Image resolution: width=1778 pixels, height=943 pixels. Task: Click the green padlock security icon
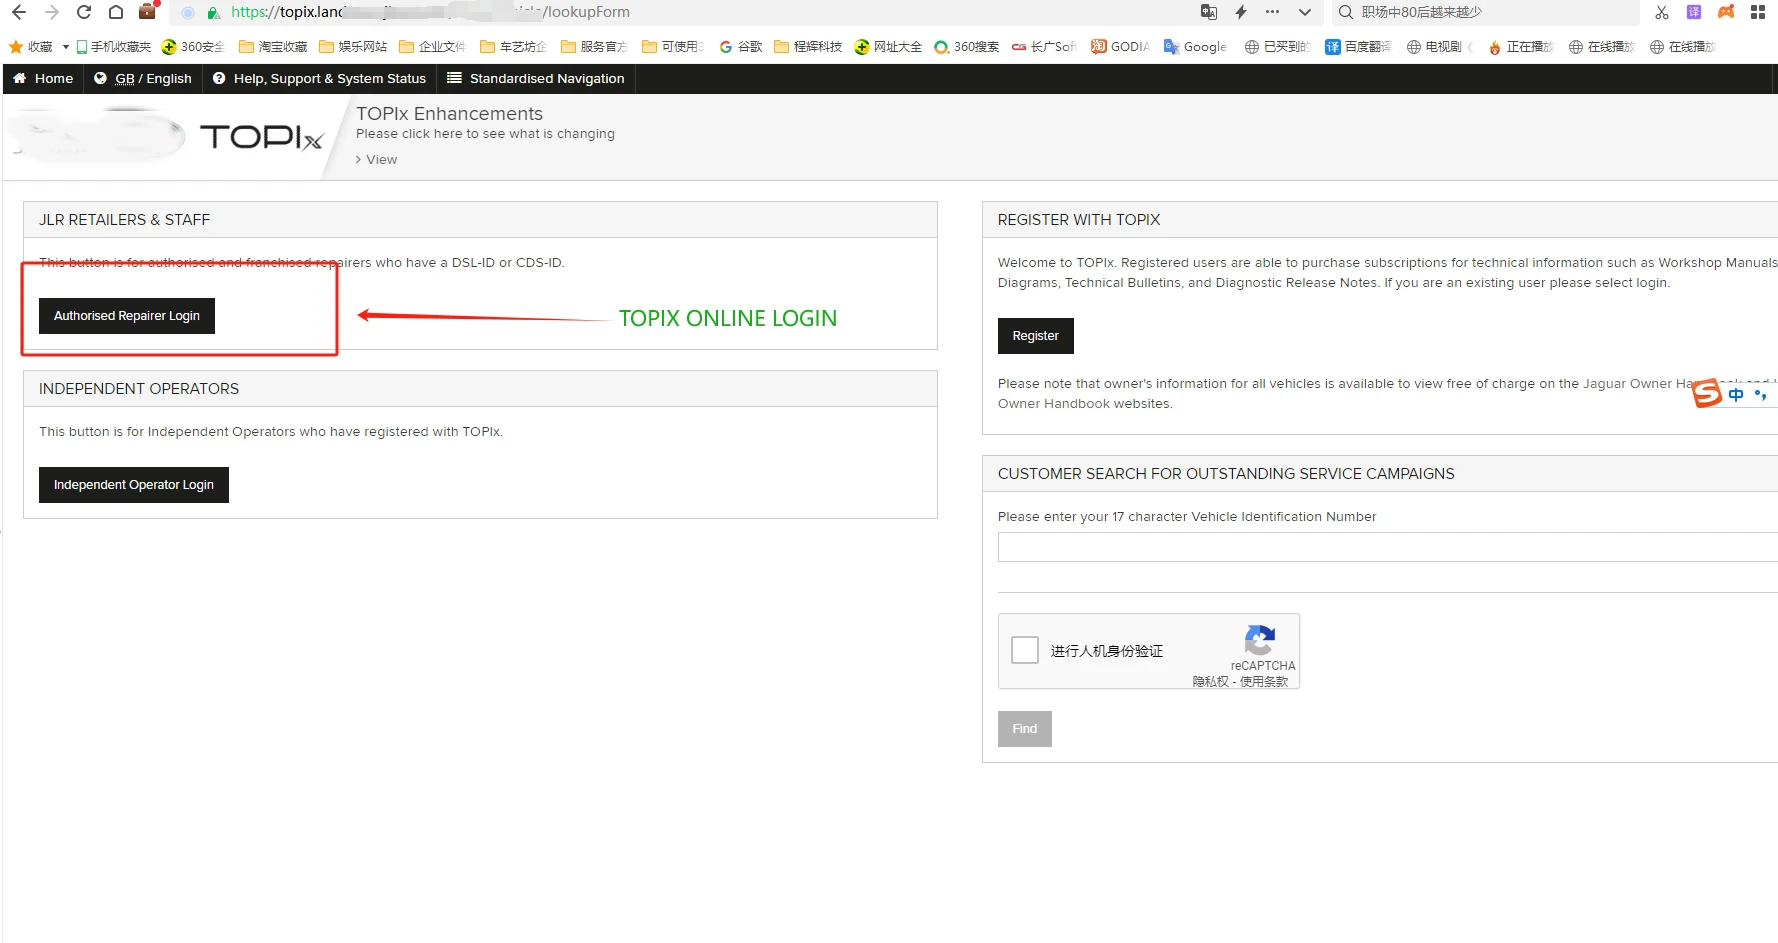tap(213, 13)
